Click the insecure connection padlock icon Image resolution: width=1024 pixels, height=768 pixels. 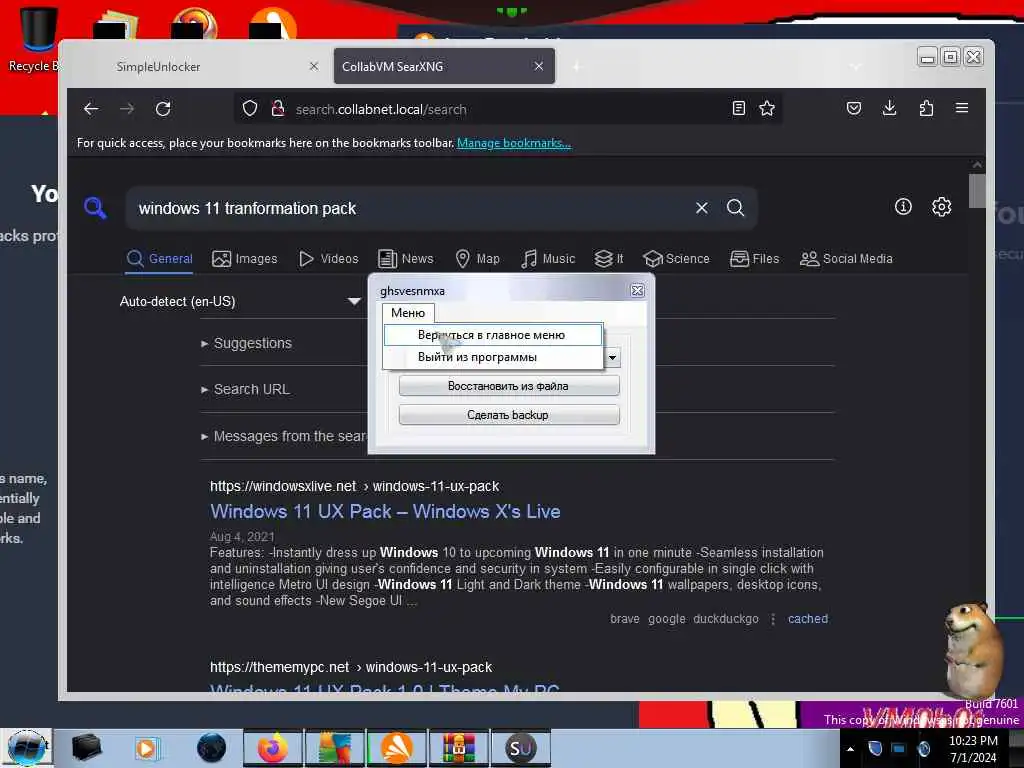tap(278, 108)
